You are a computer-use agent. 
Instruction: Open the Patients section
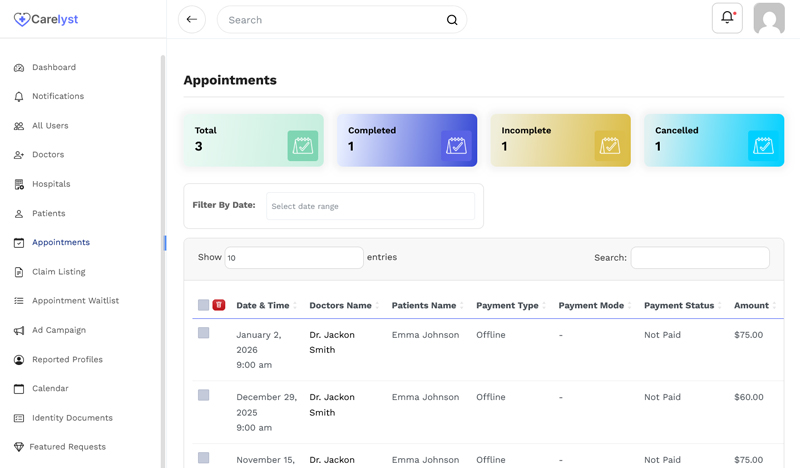click(x=48, y=213)
